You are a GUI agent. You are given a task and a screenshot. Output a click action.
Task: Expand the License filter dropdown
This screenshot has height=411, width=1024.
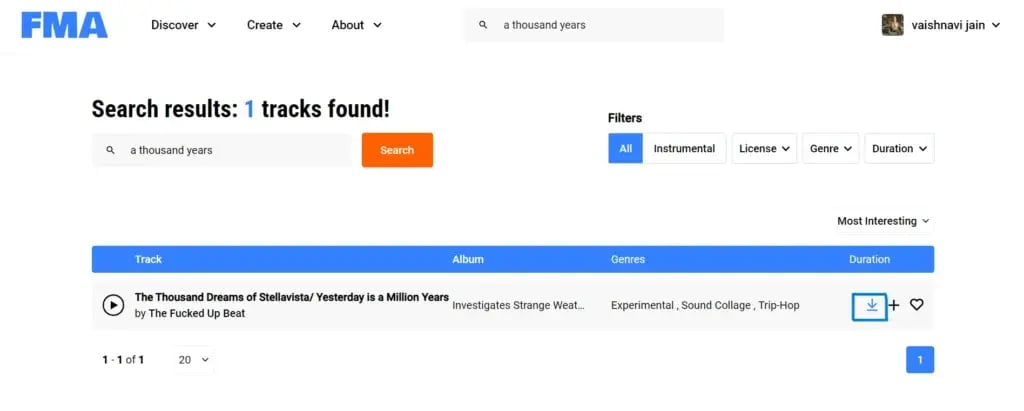click(x=765, y=149)
